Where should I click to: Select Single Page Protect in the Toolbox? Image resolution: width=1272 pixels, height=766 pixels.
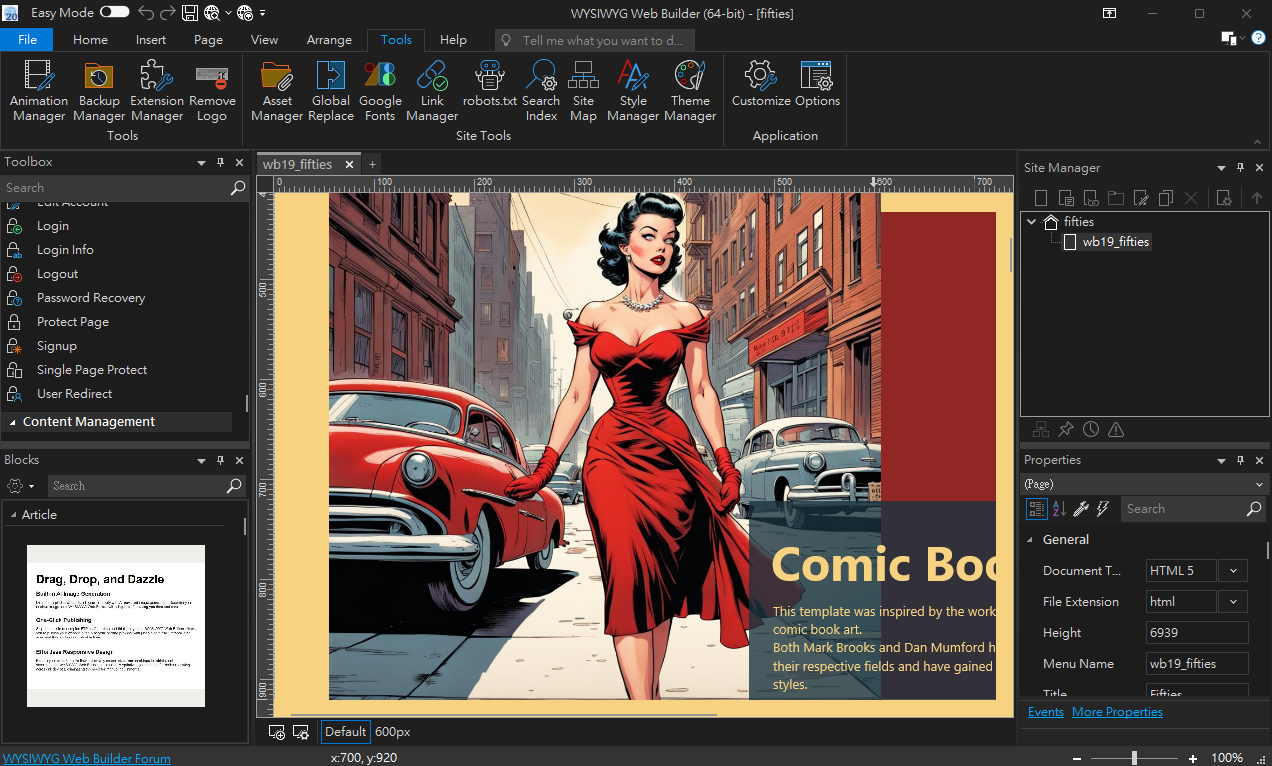(x=92, y=370)
